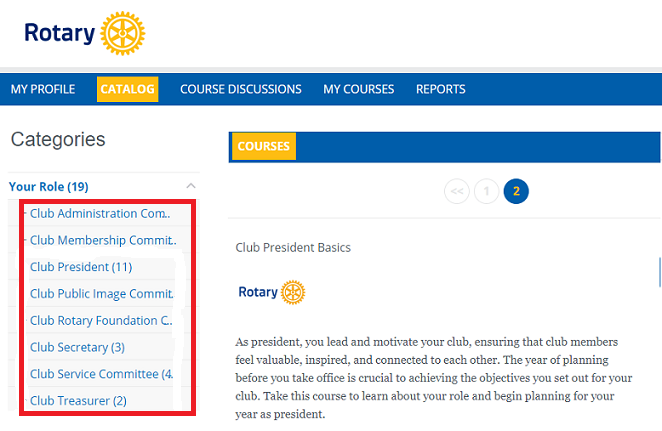The height and width of the screenshot is (431, 662).
Task: Click the small Rotary logo in course description
Action: [271, 292]
